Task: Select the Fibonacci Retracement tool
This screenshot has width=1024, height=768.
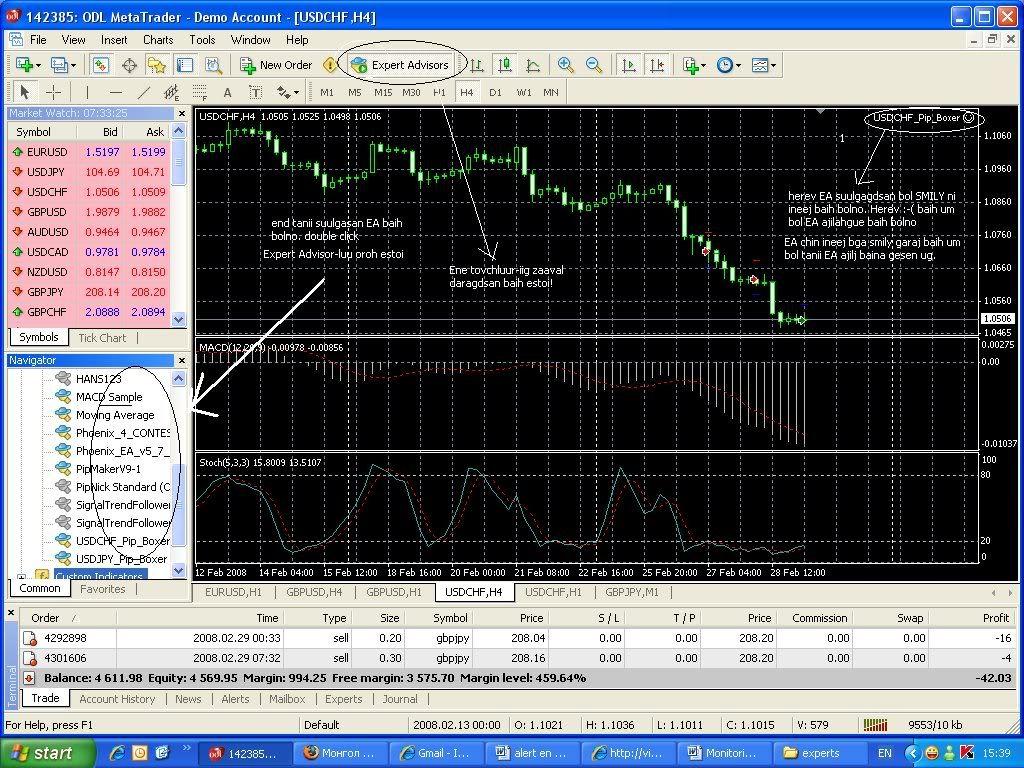Action: [200, 92]
